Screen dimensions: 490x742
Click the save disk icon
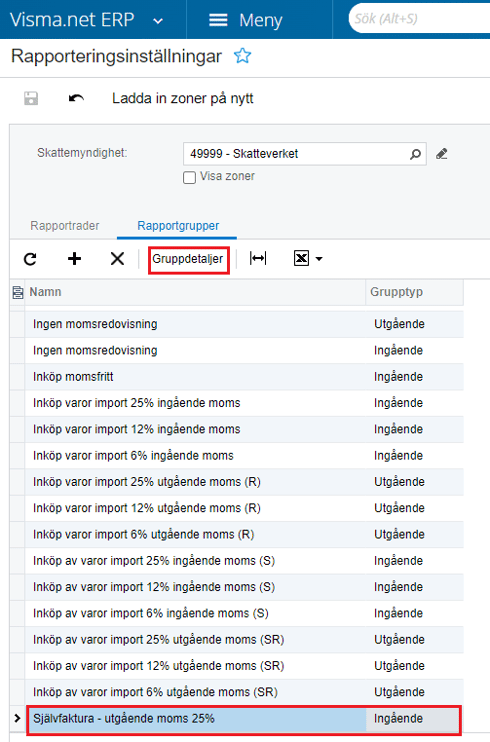click(x=31, y=98)
